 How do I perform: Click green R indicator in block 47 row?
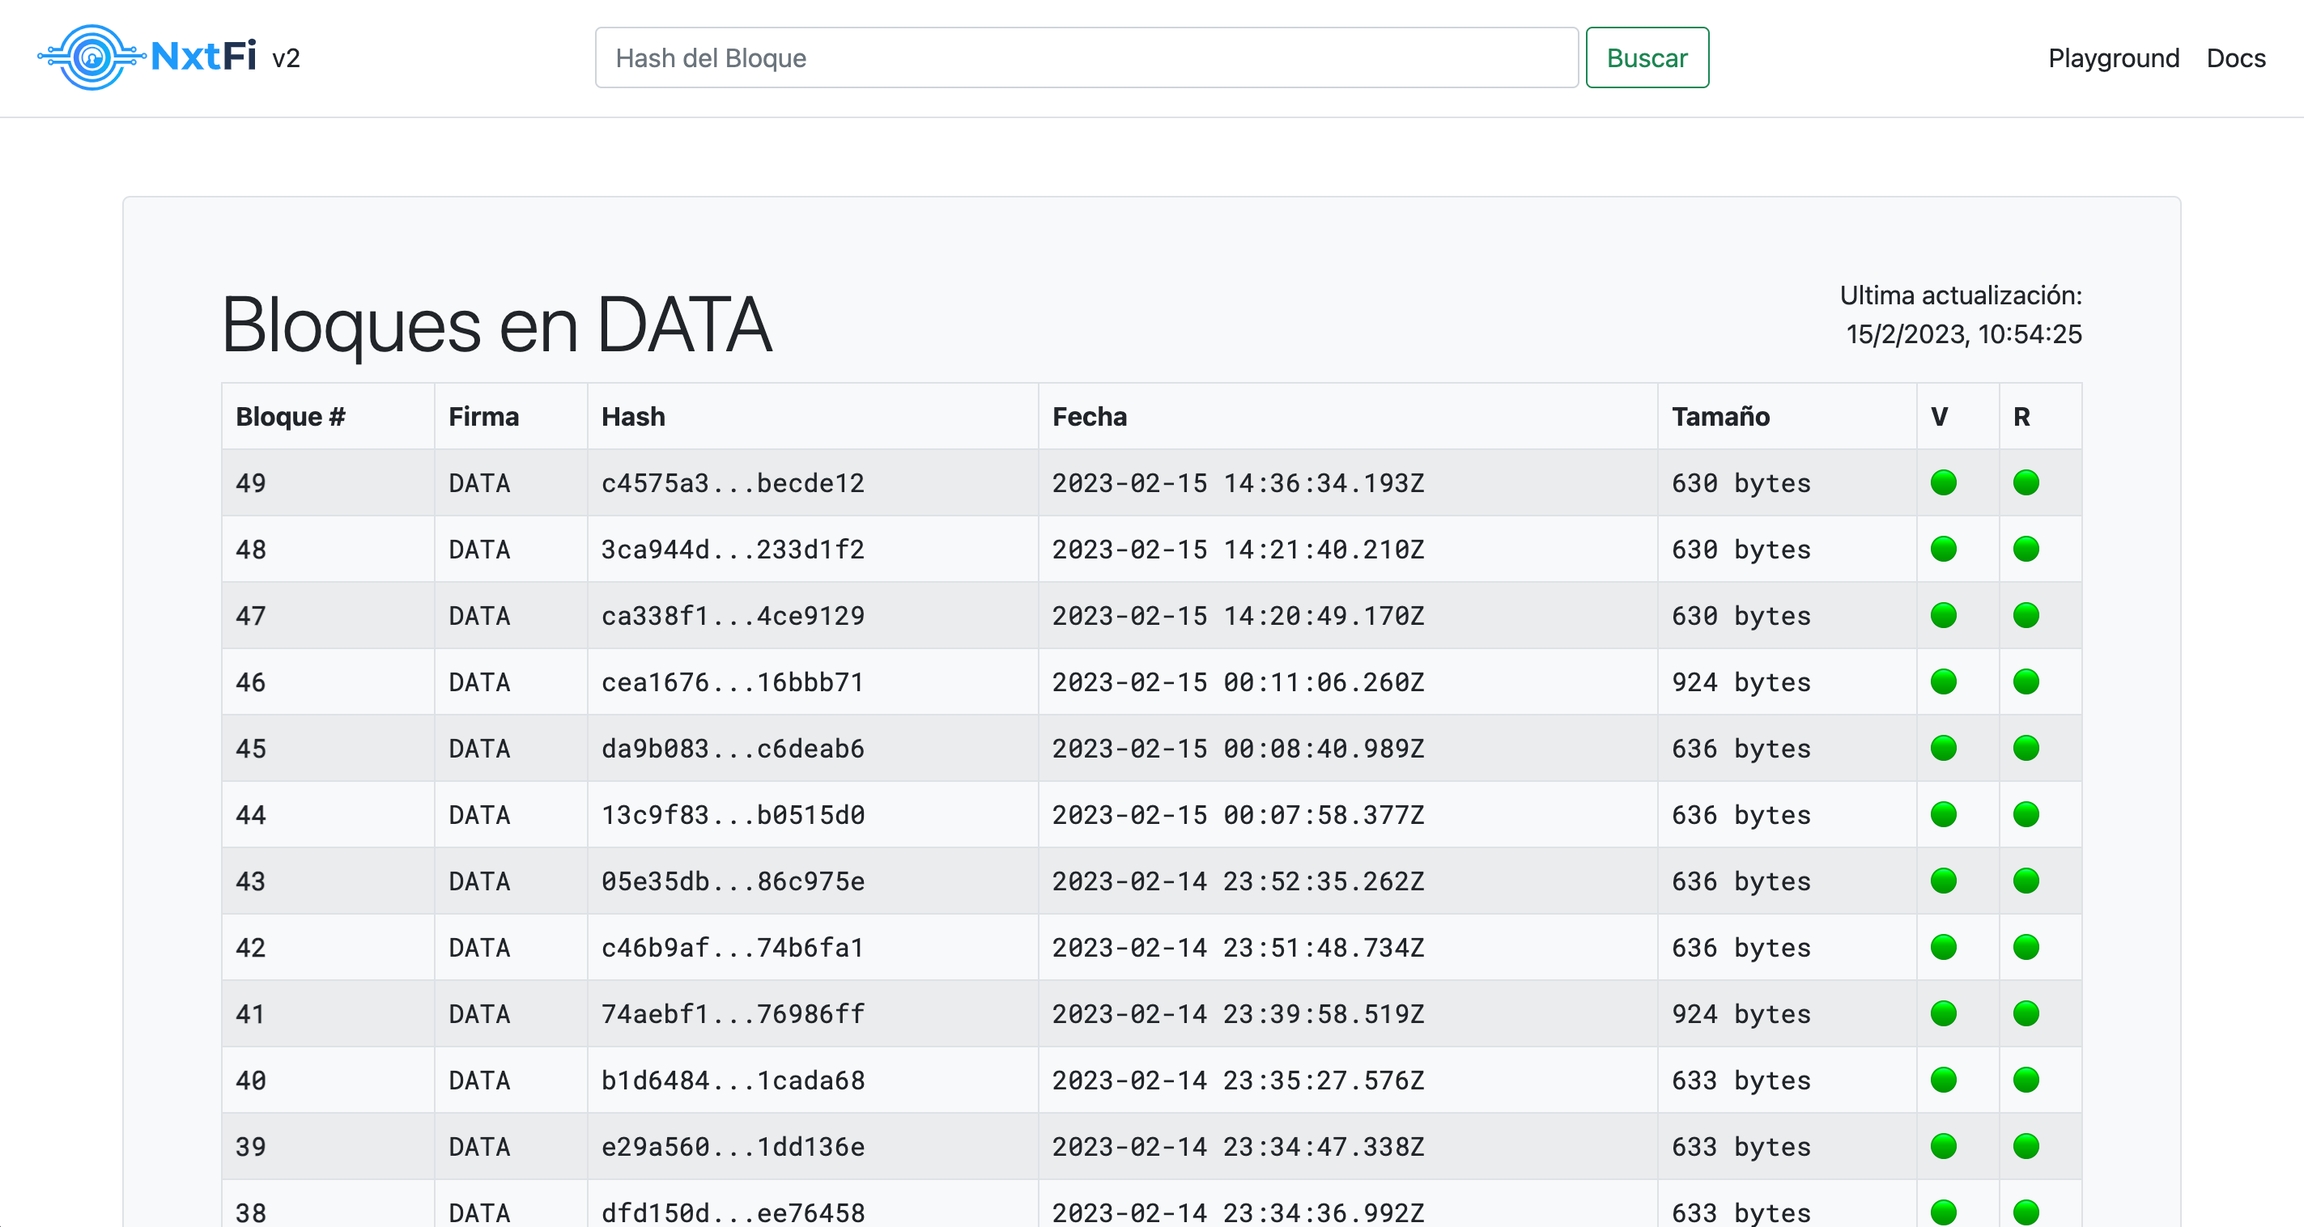[2026, 616]
